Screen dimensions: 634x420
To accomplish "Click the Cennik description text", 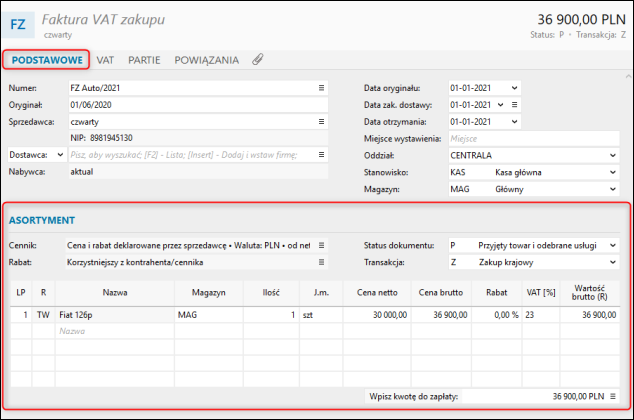I will [188, 245].
